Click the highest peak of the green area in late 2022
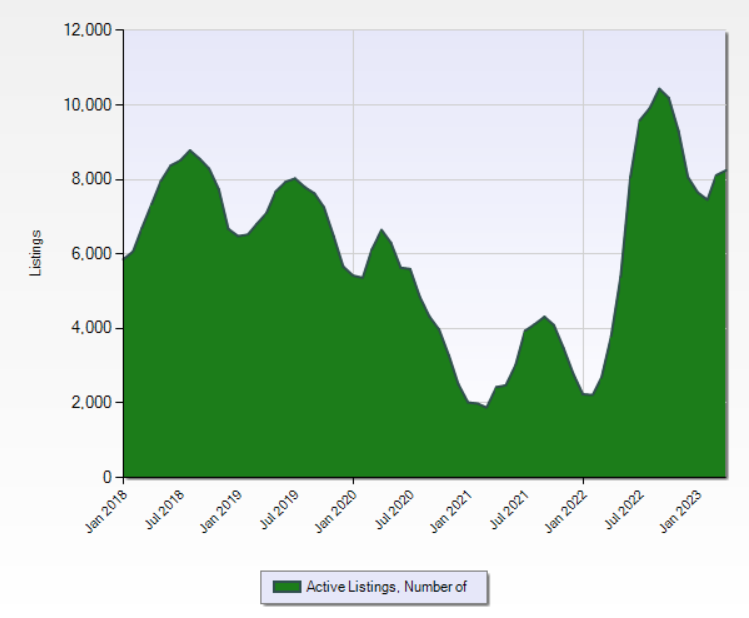 (658, 90)
